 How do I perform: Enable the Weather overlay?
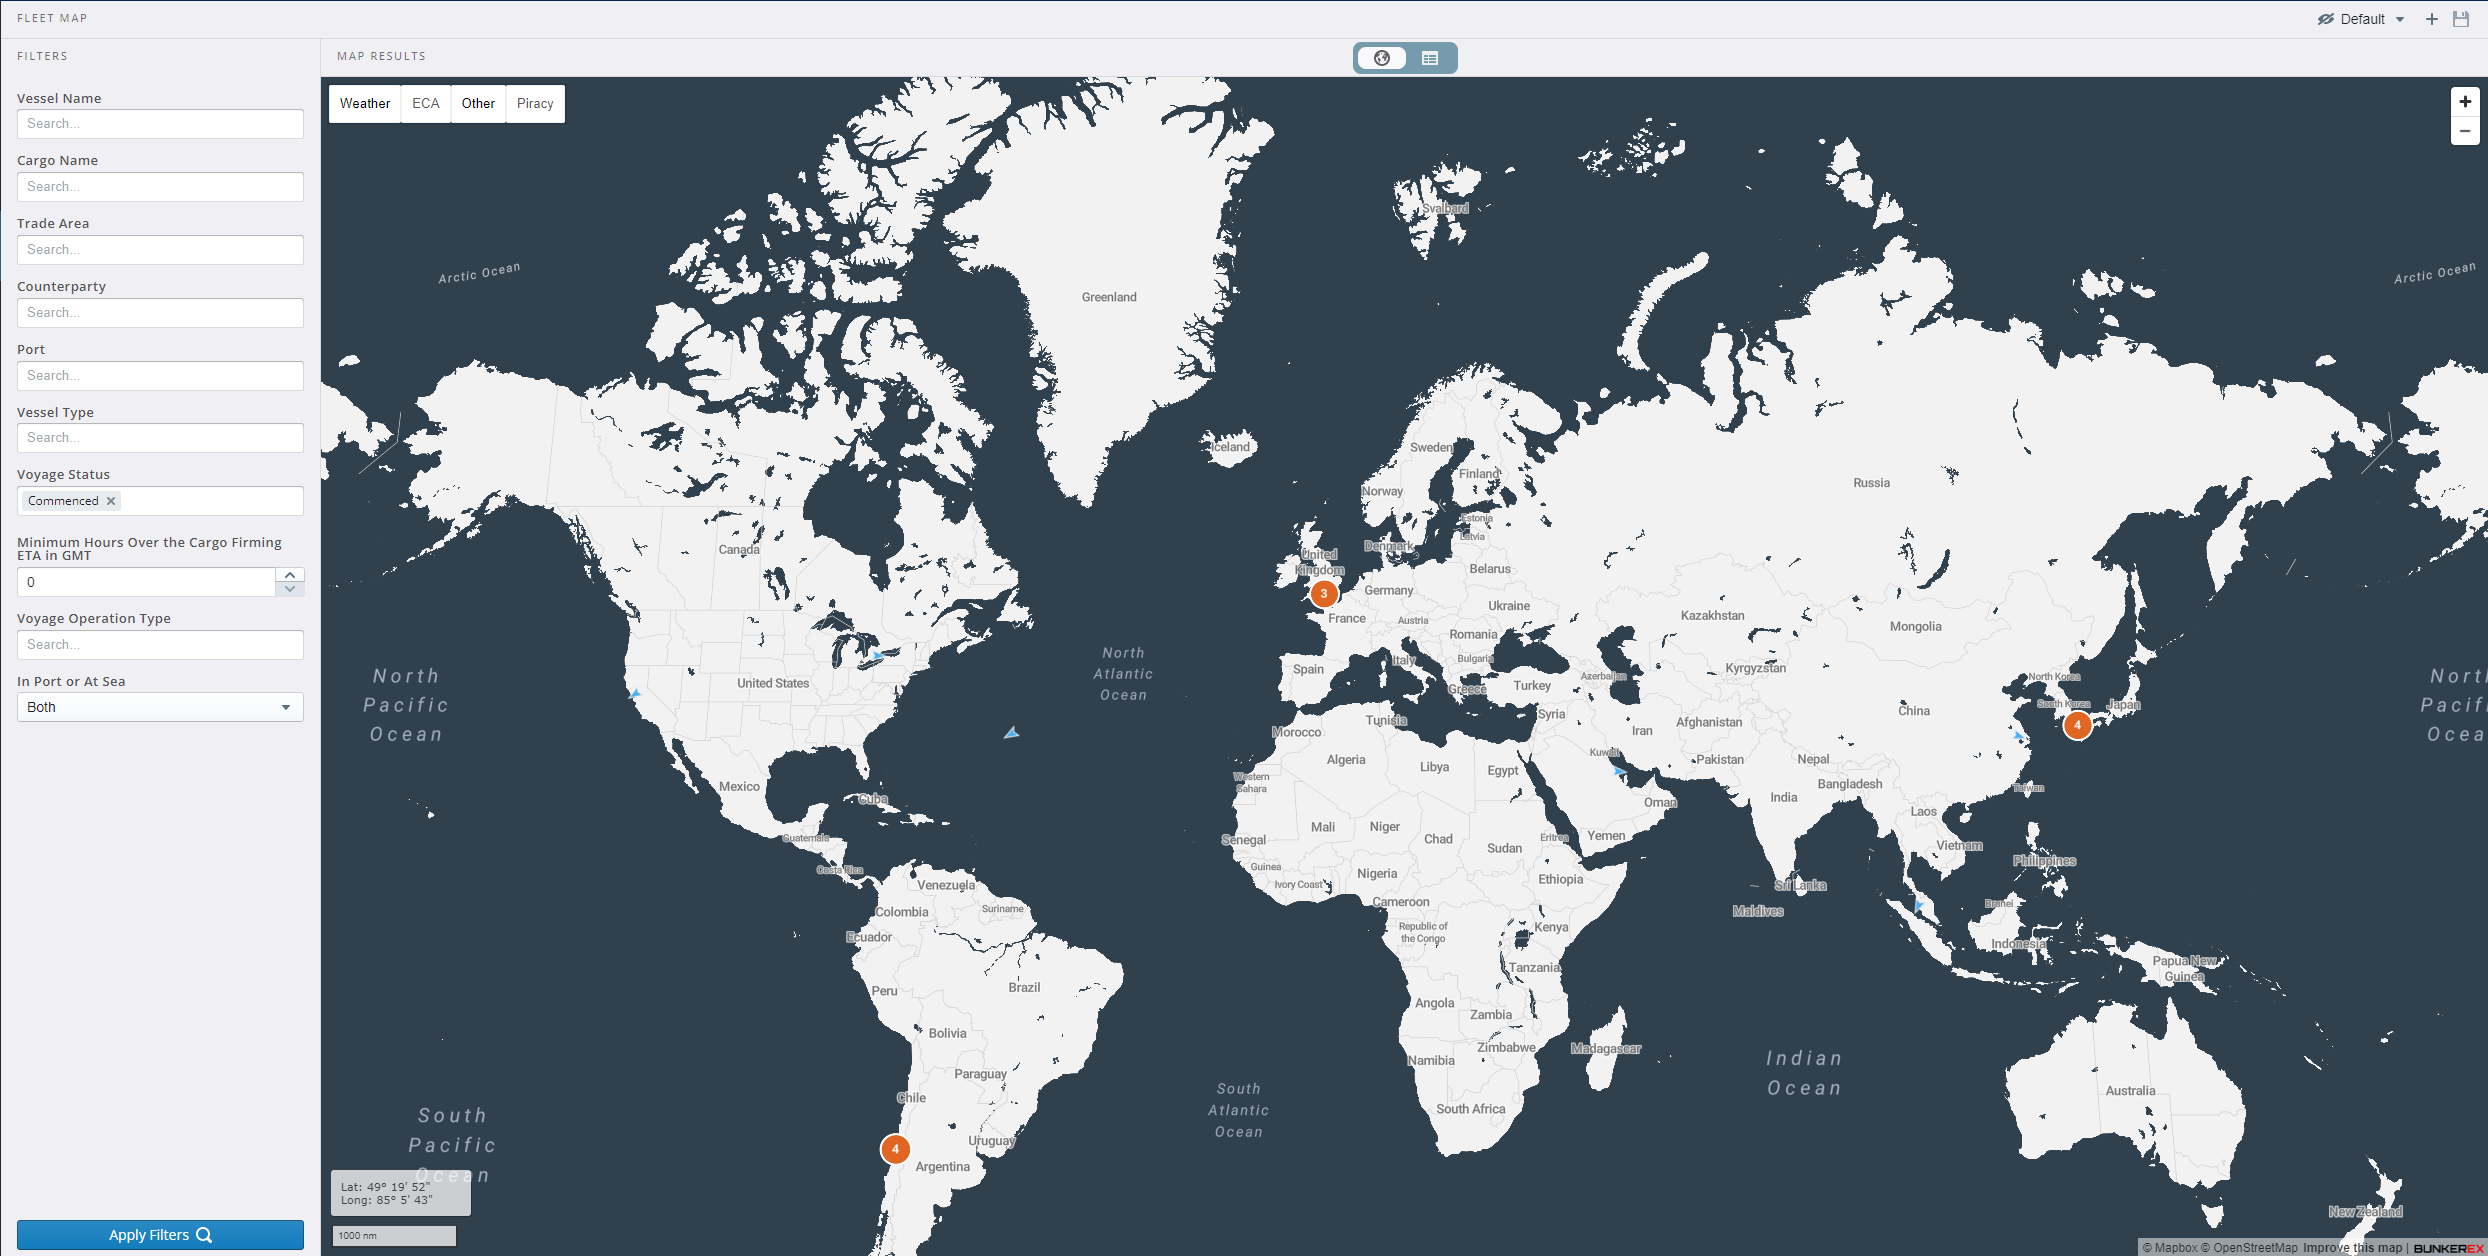pyautogui.click(x=365, y=103)
